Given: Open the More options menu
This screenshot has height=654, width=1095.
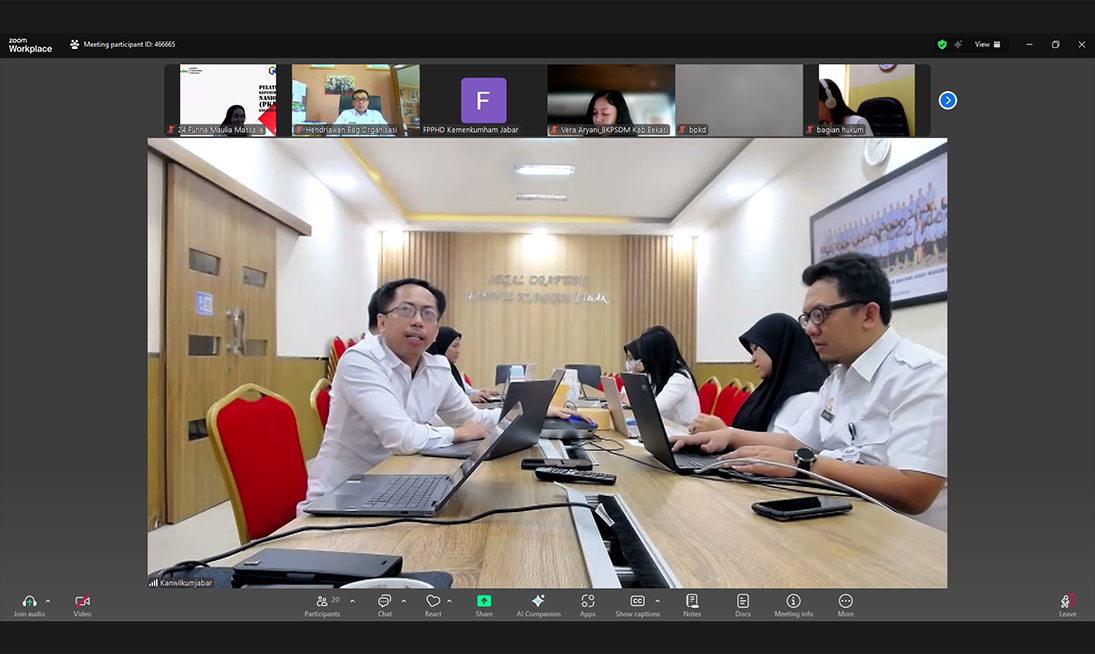Looking at the screenshot, I should 846,602.
